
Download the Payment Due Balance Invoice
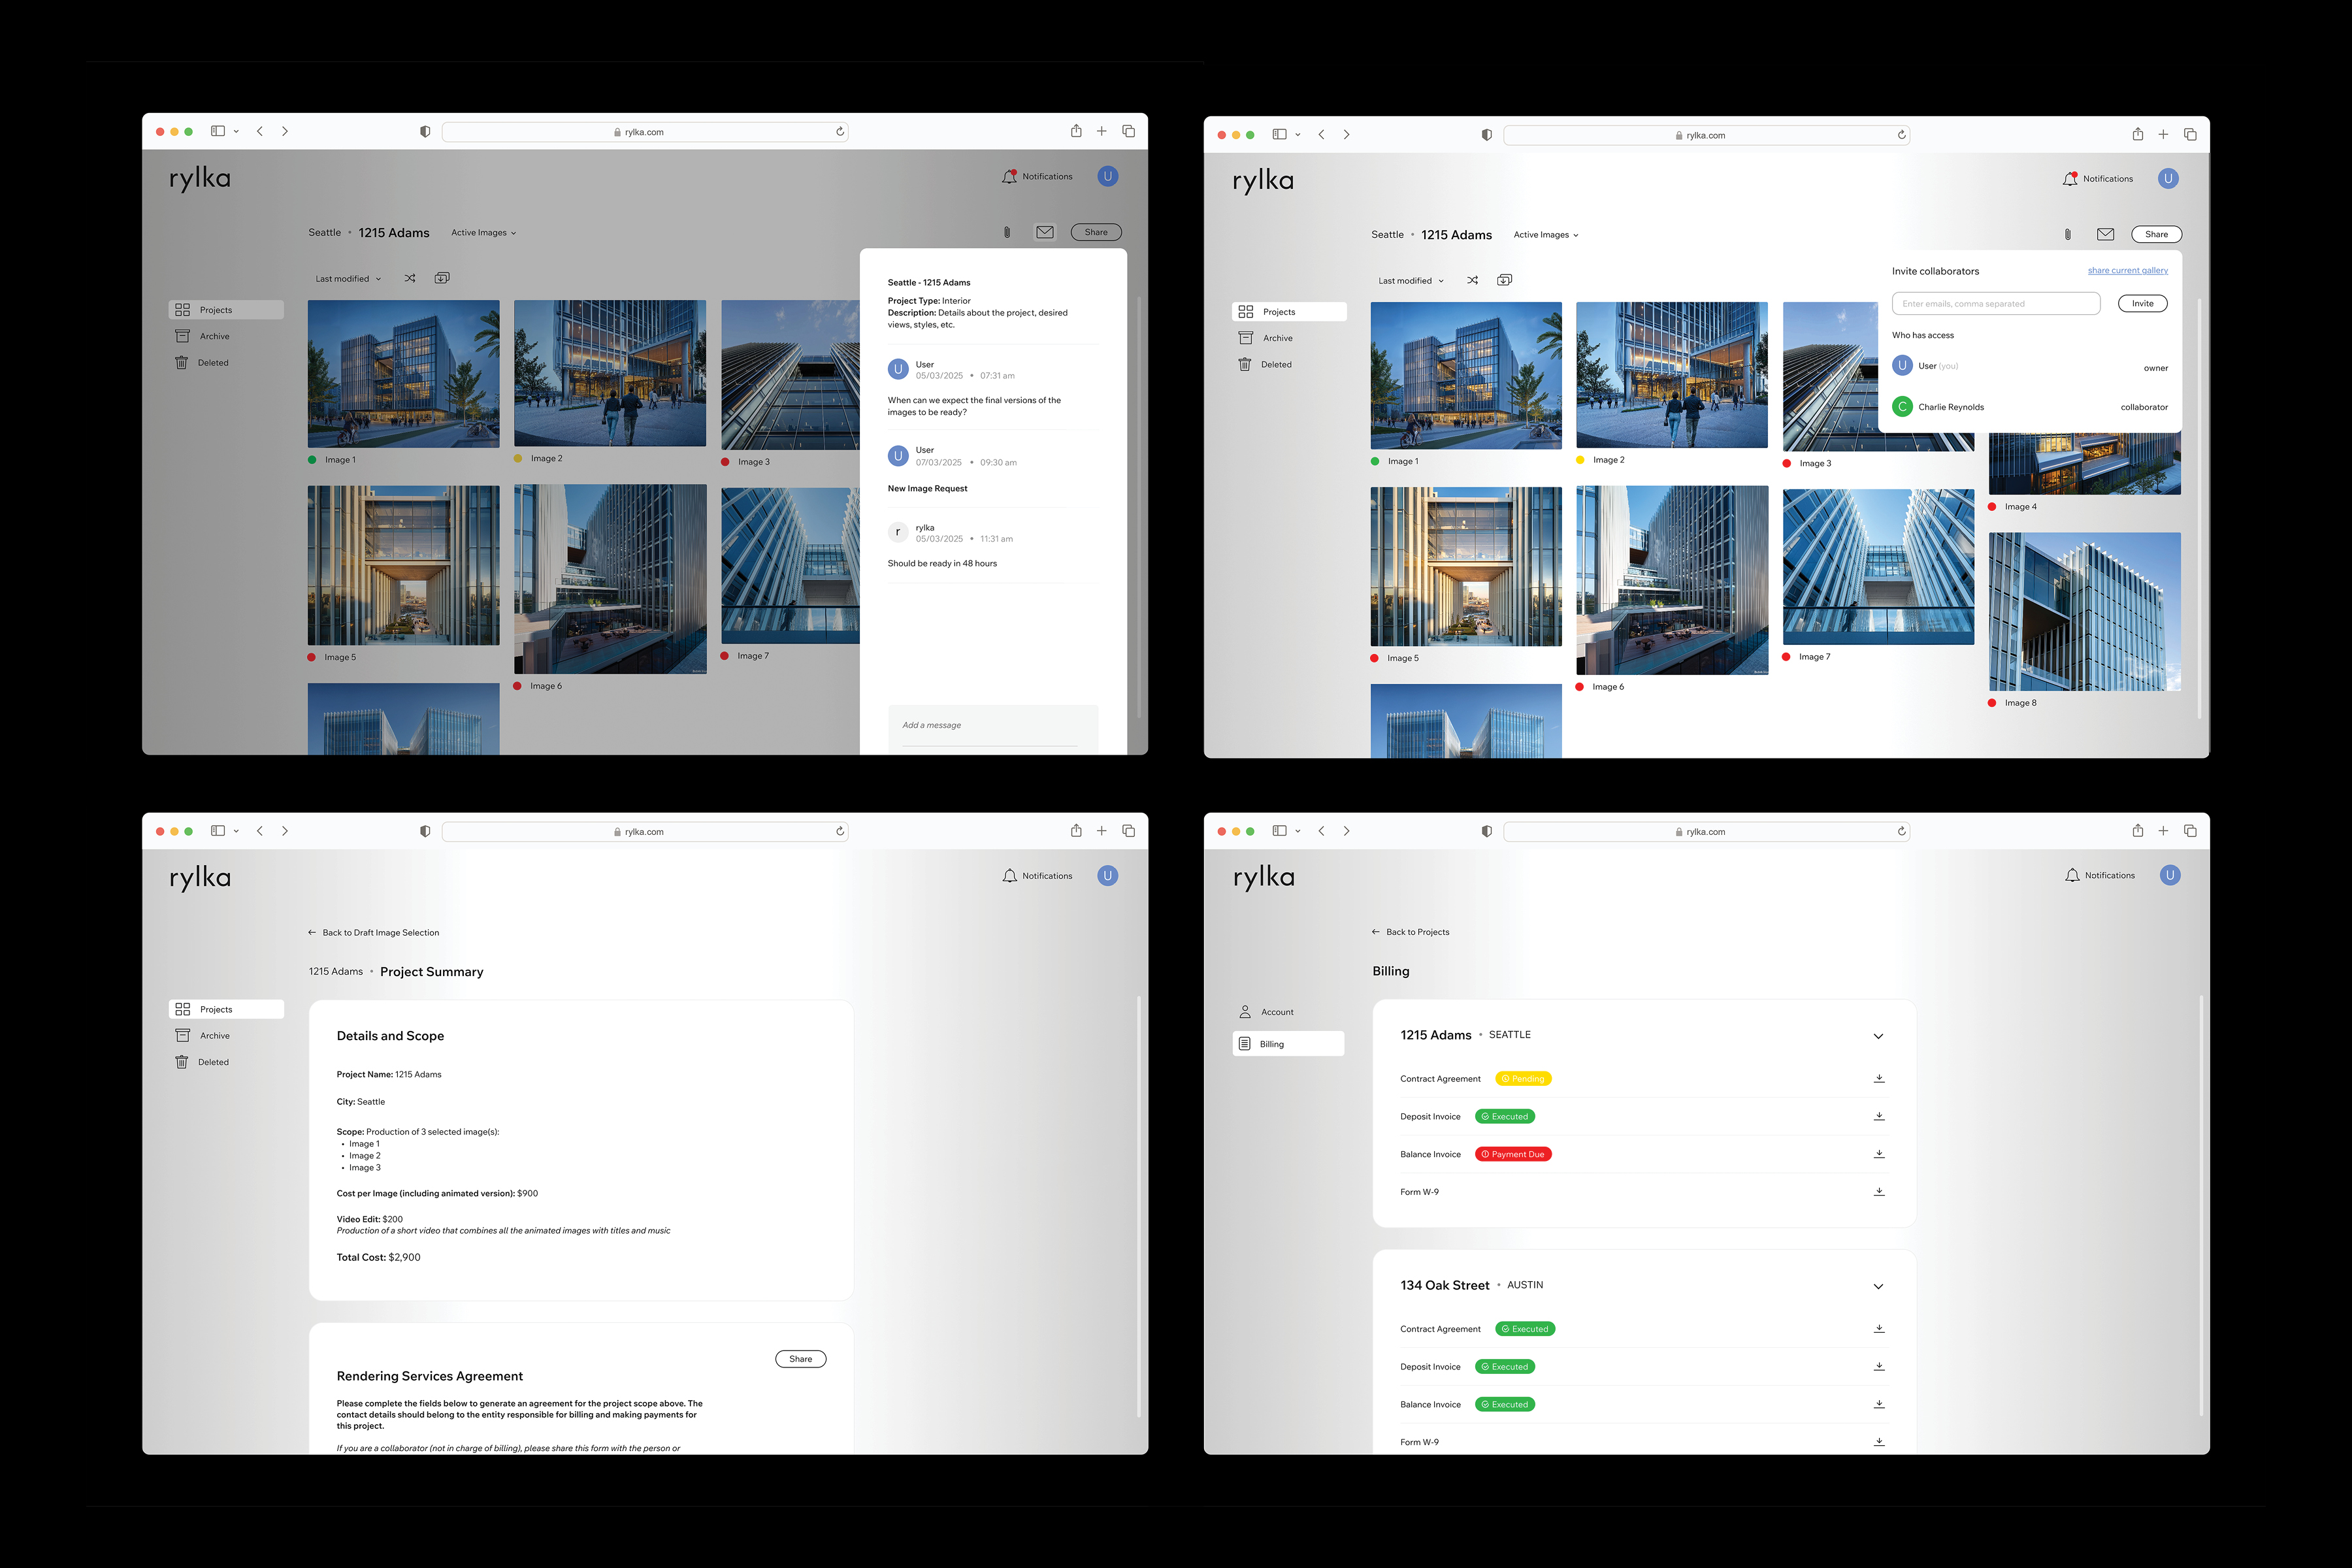coord(1879,1154)
